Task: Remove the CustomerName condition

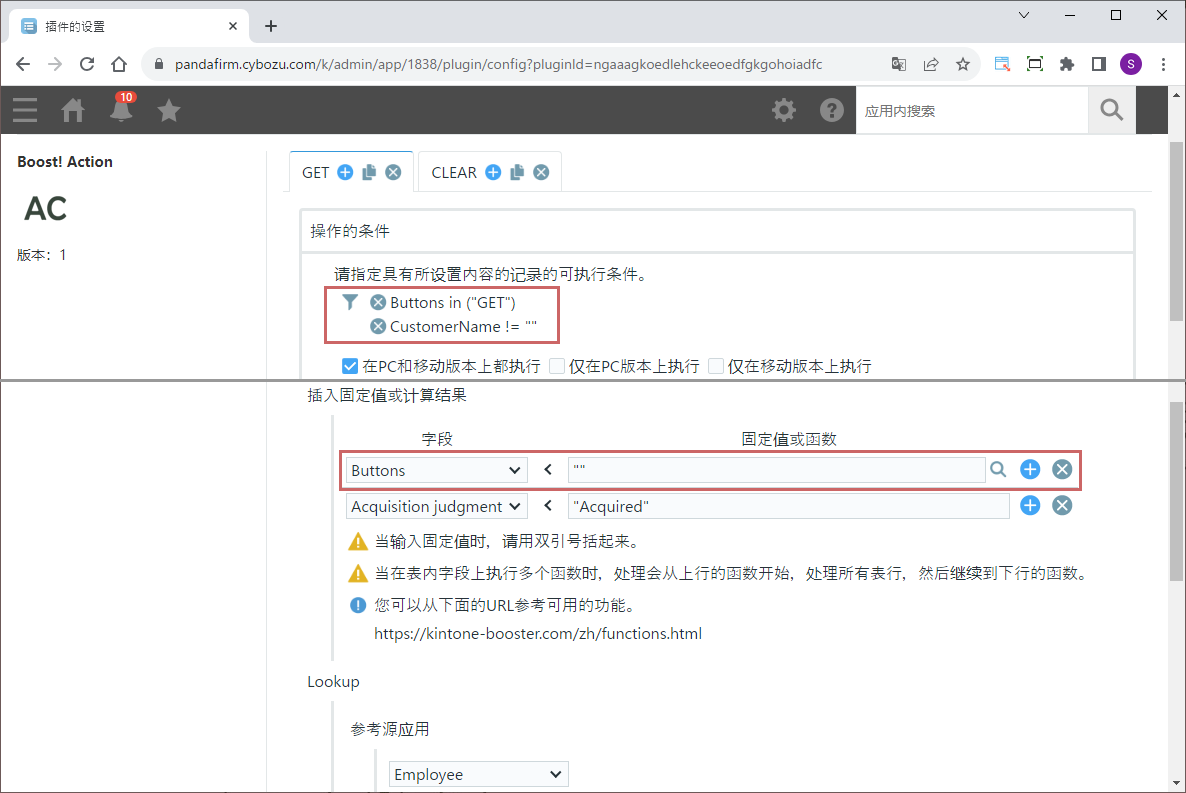Action: point(378,326)
